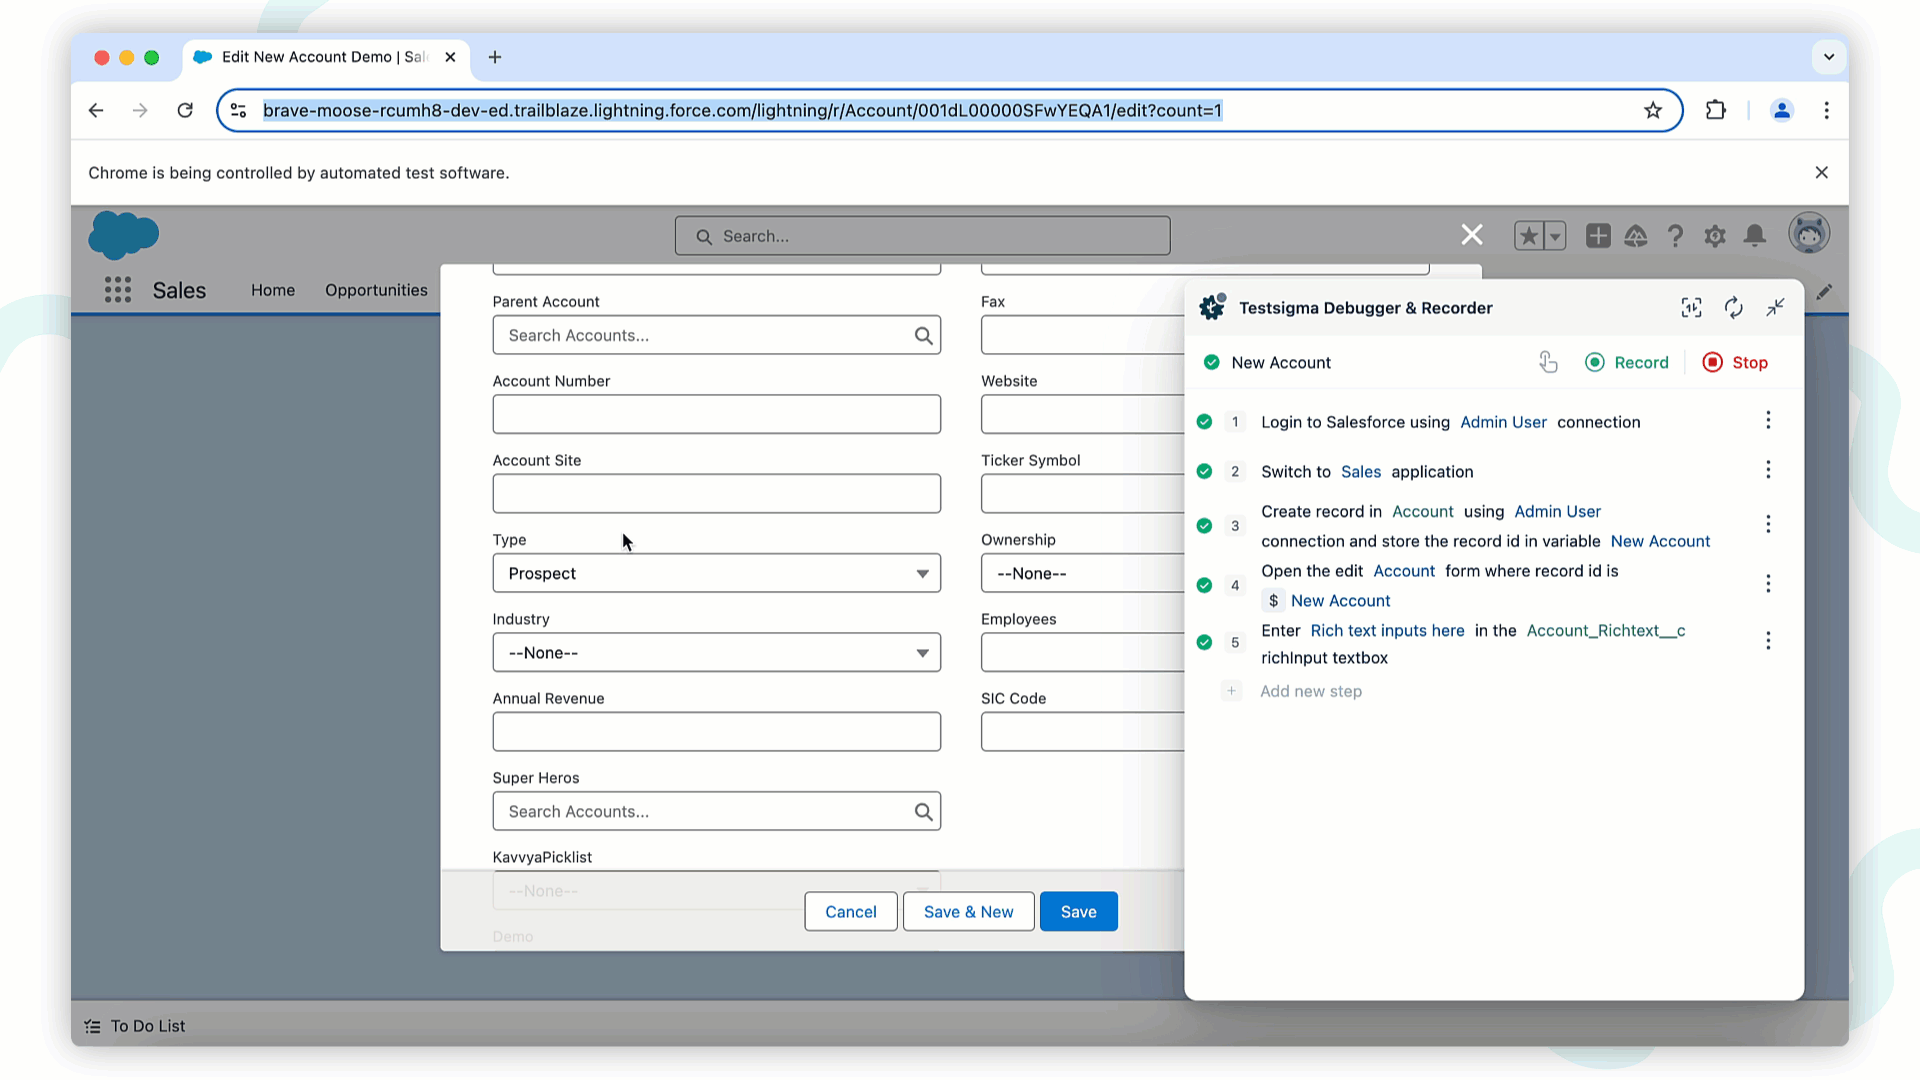Open the Chrome extensions puzzle icon

click(1716, 110)
